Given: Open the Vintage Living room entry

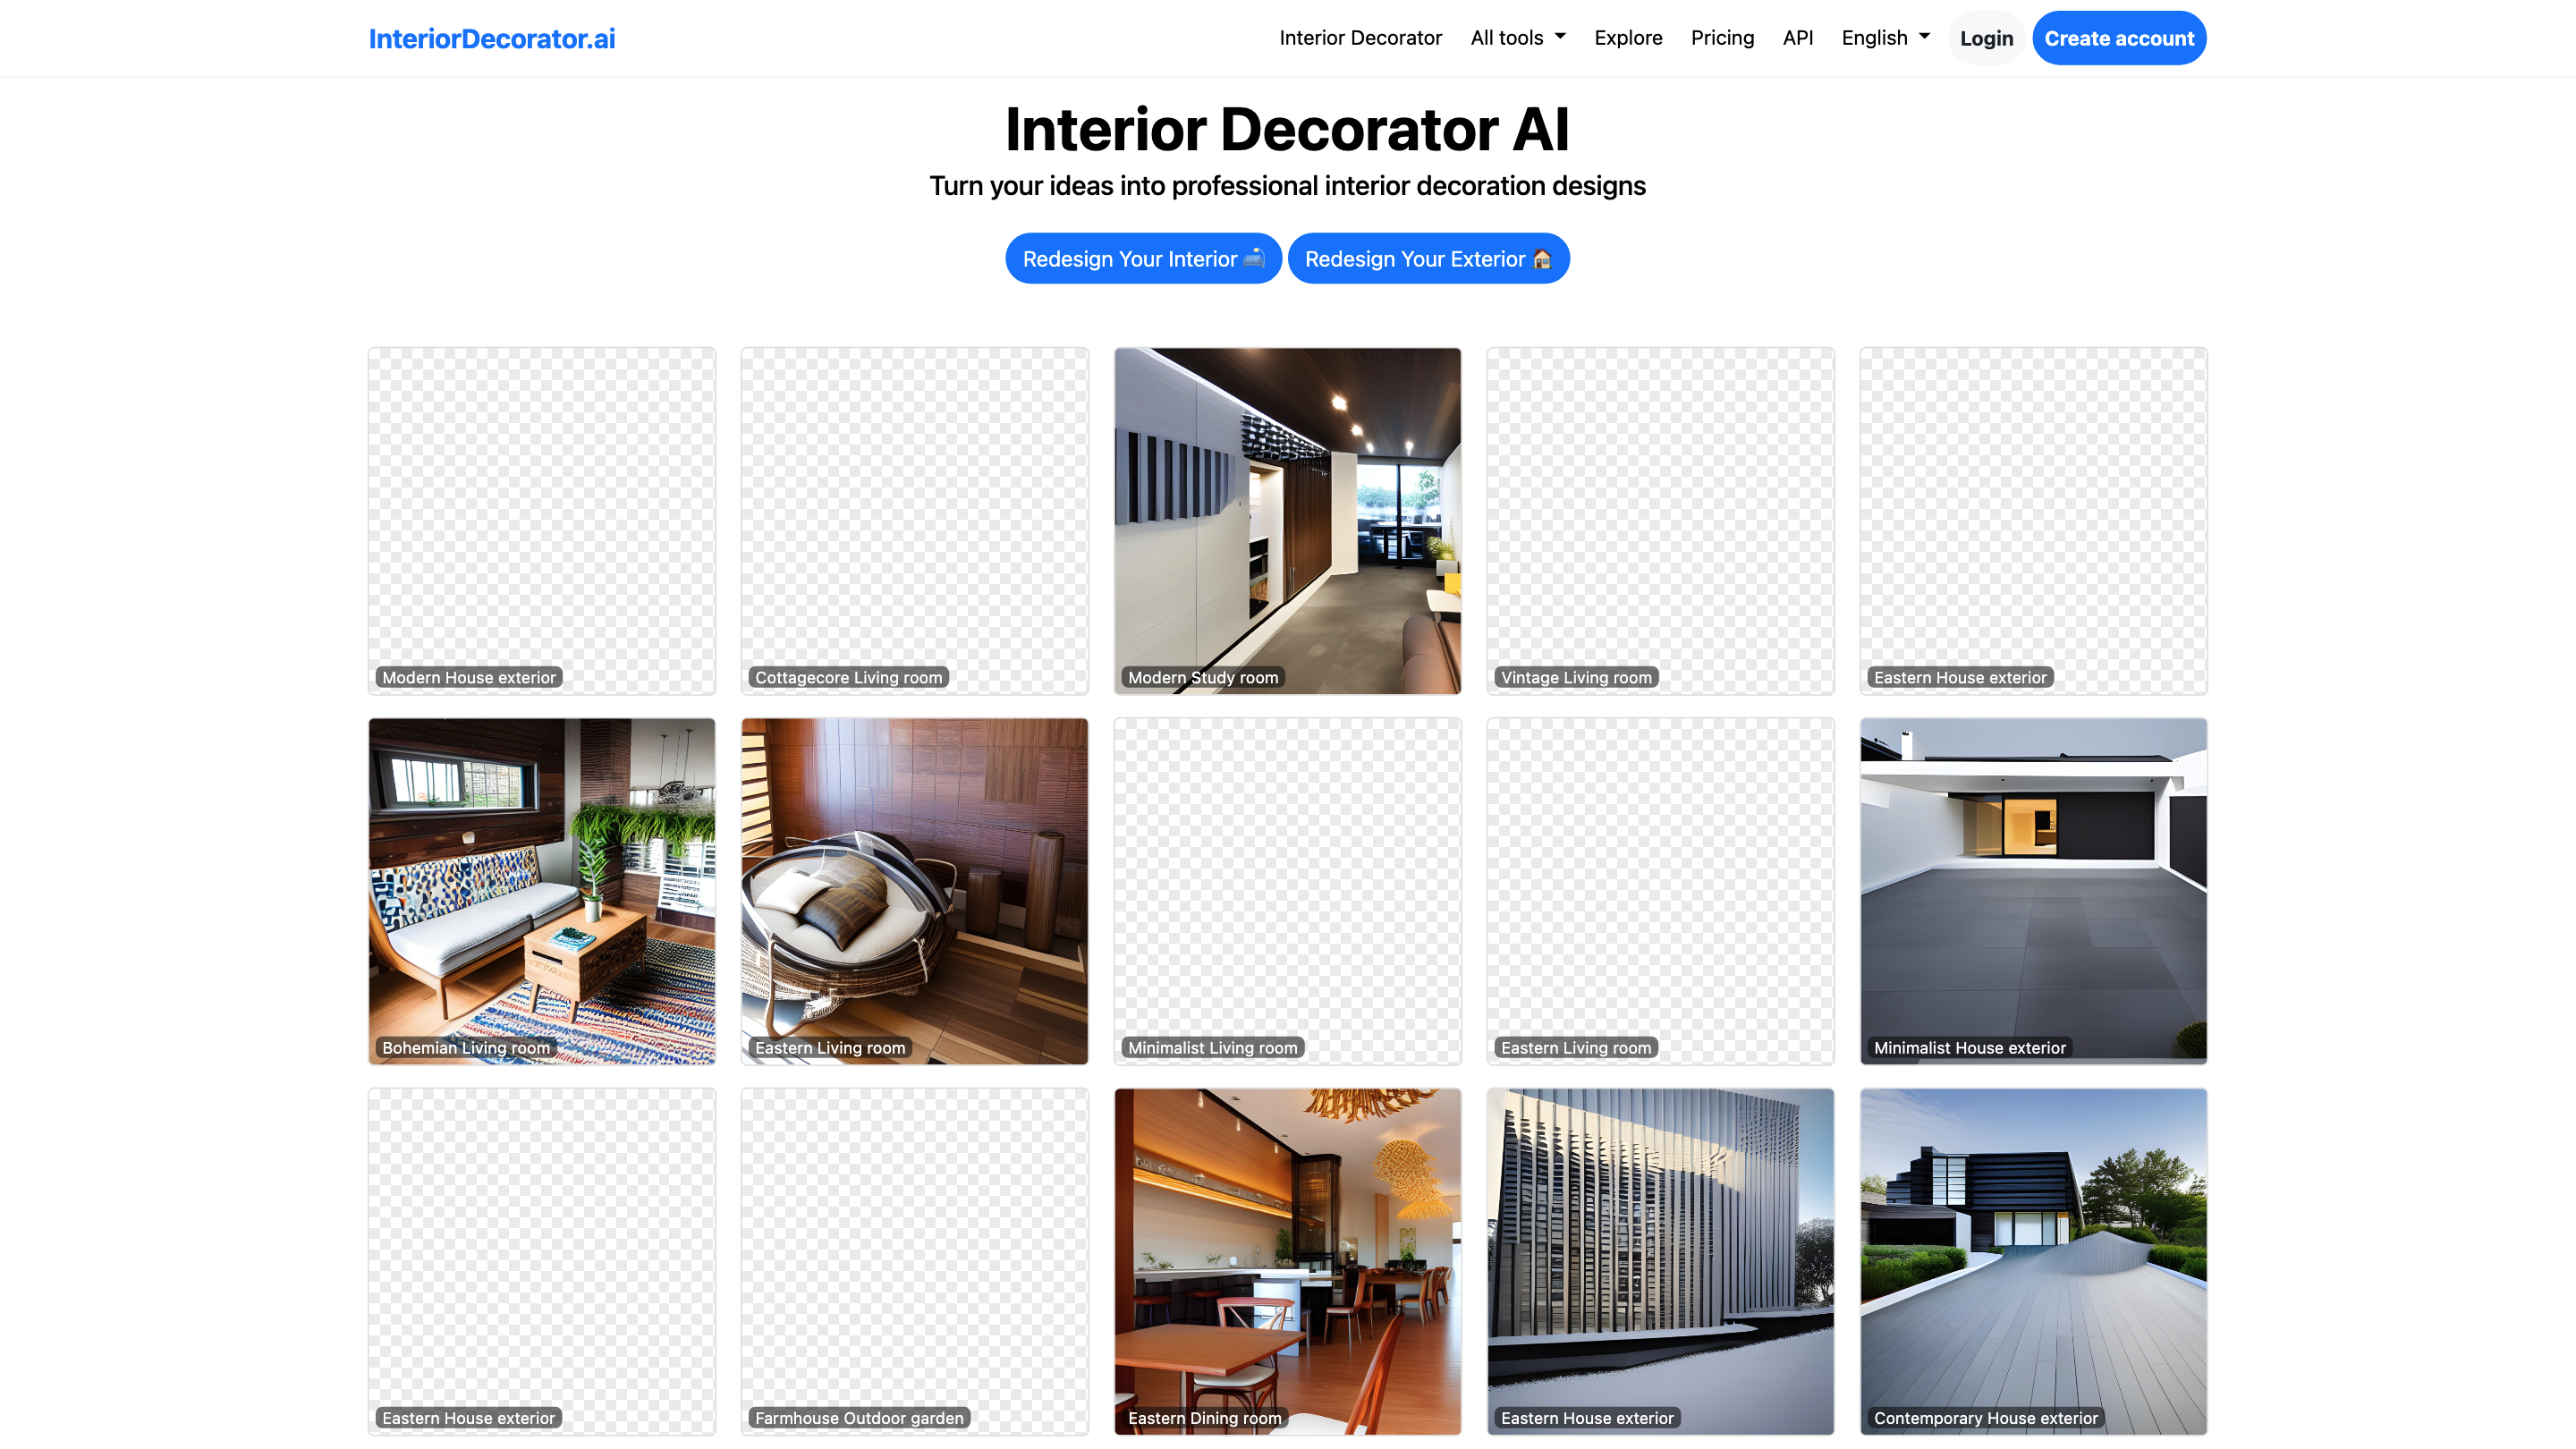Looking at the screenshot, I should click(x=1660, y=520).
